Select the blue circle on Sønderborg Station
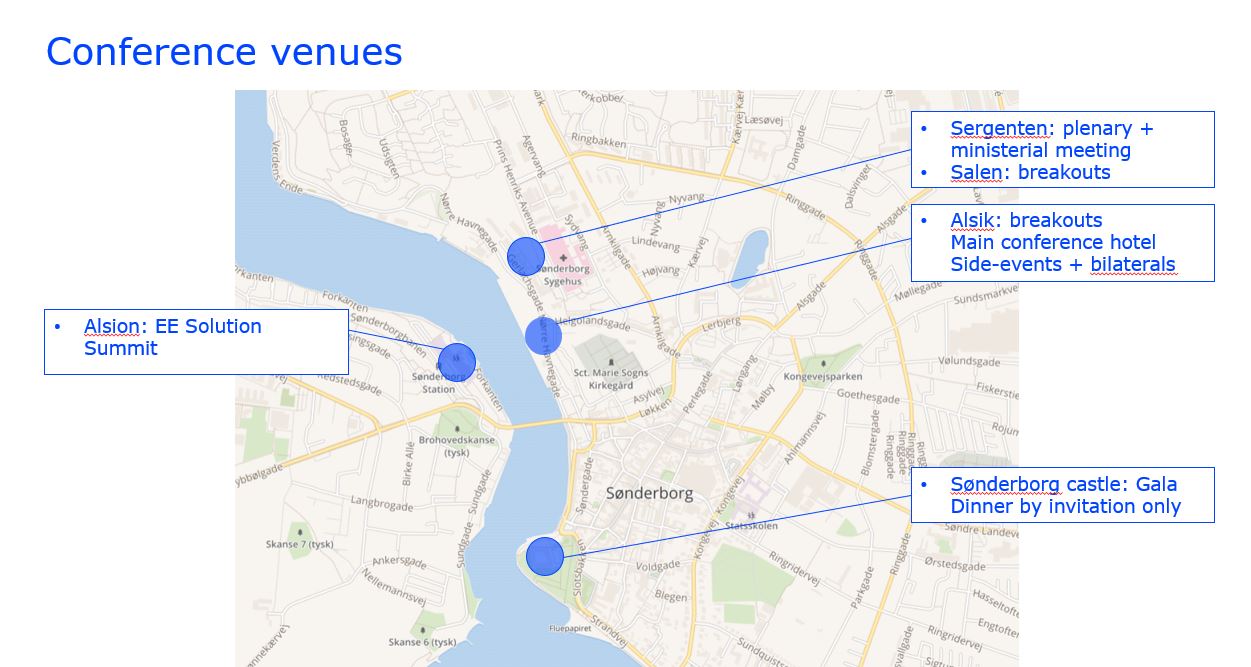 457,362
